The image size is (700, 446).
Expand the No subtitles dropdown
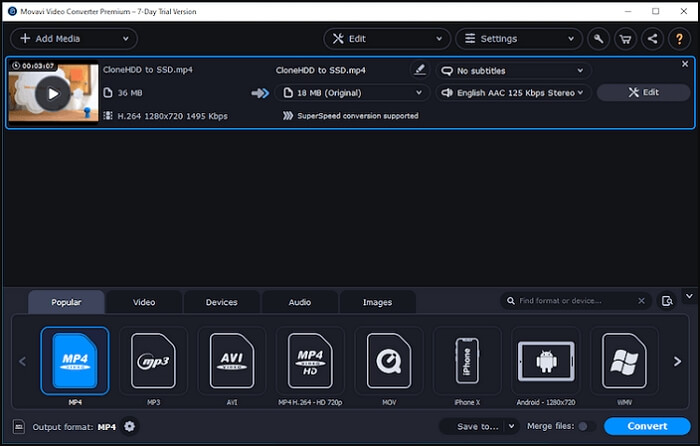click(512, 71)
